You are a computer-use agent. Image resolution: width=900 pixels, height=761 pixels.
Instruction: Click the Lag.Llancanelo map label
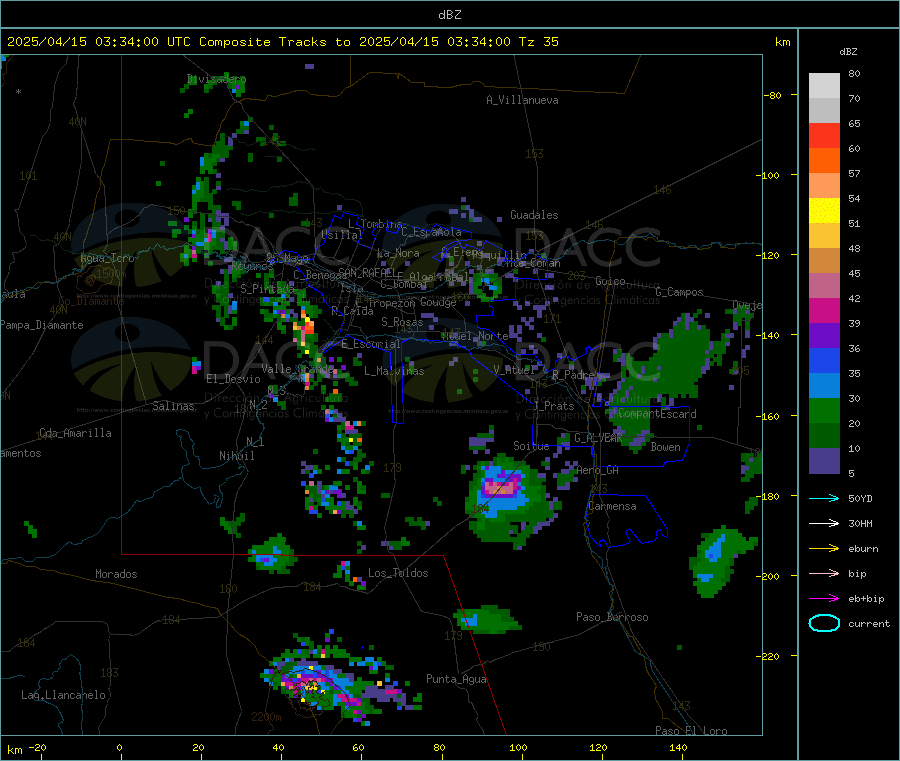[x=64, y=696]
